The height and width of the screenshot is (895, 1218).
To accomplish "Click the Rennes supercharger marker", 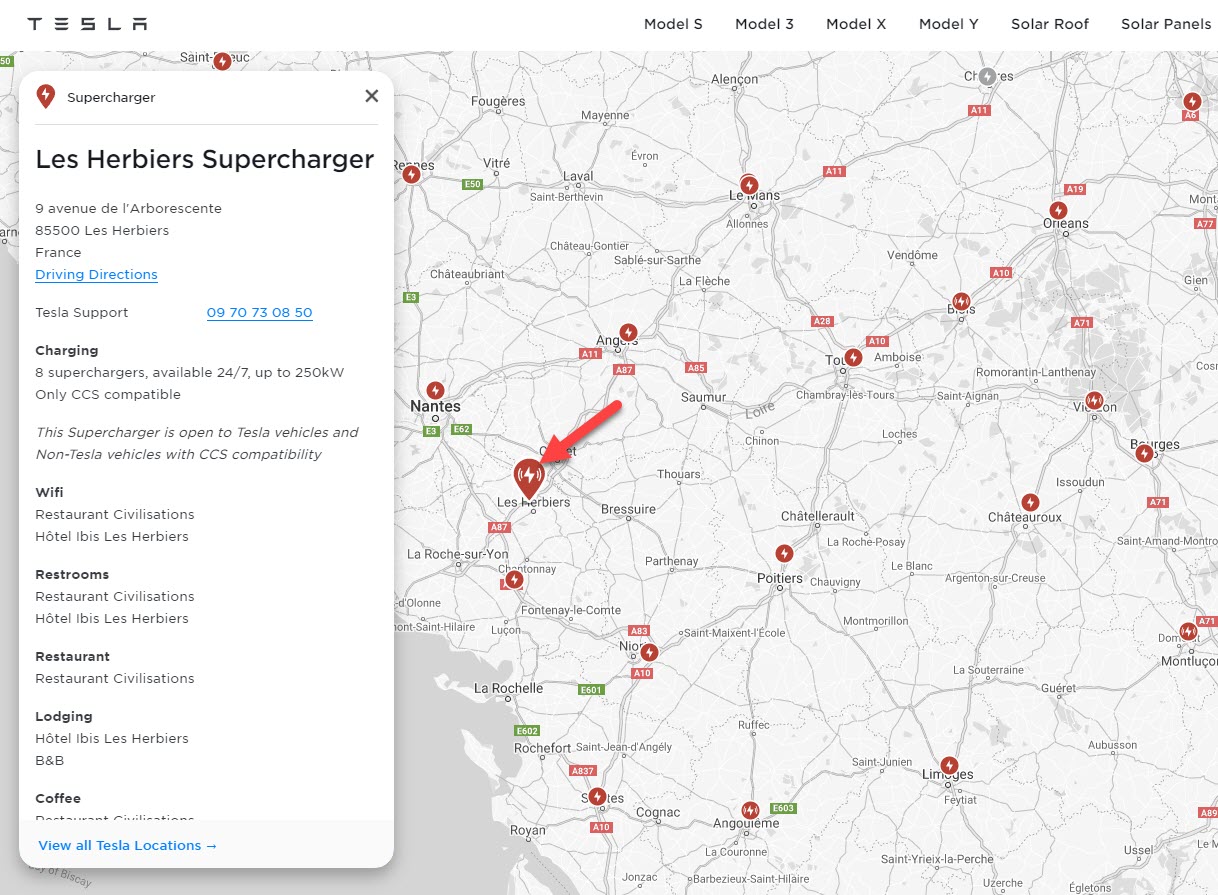I will pos(411,173).
